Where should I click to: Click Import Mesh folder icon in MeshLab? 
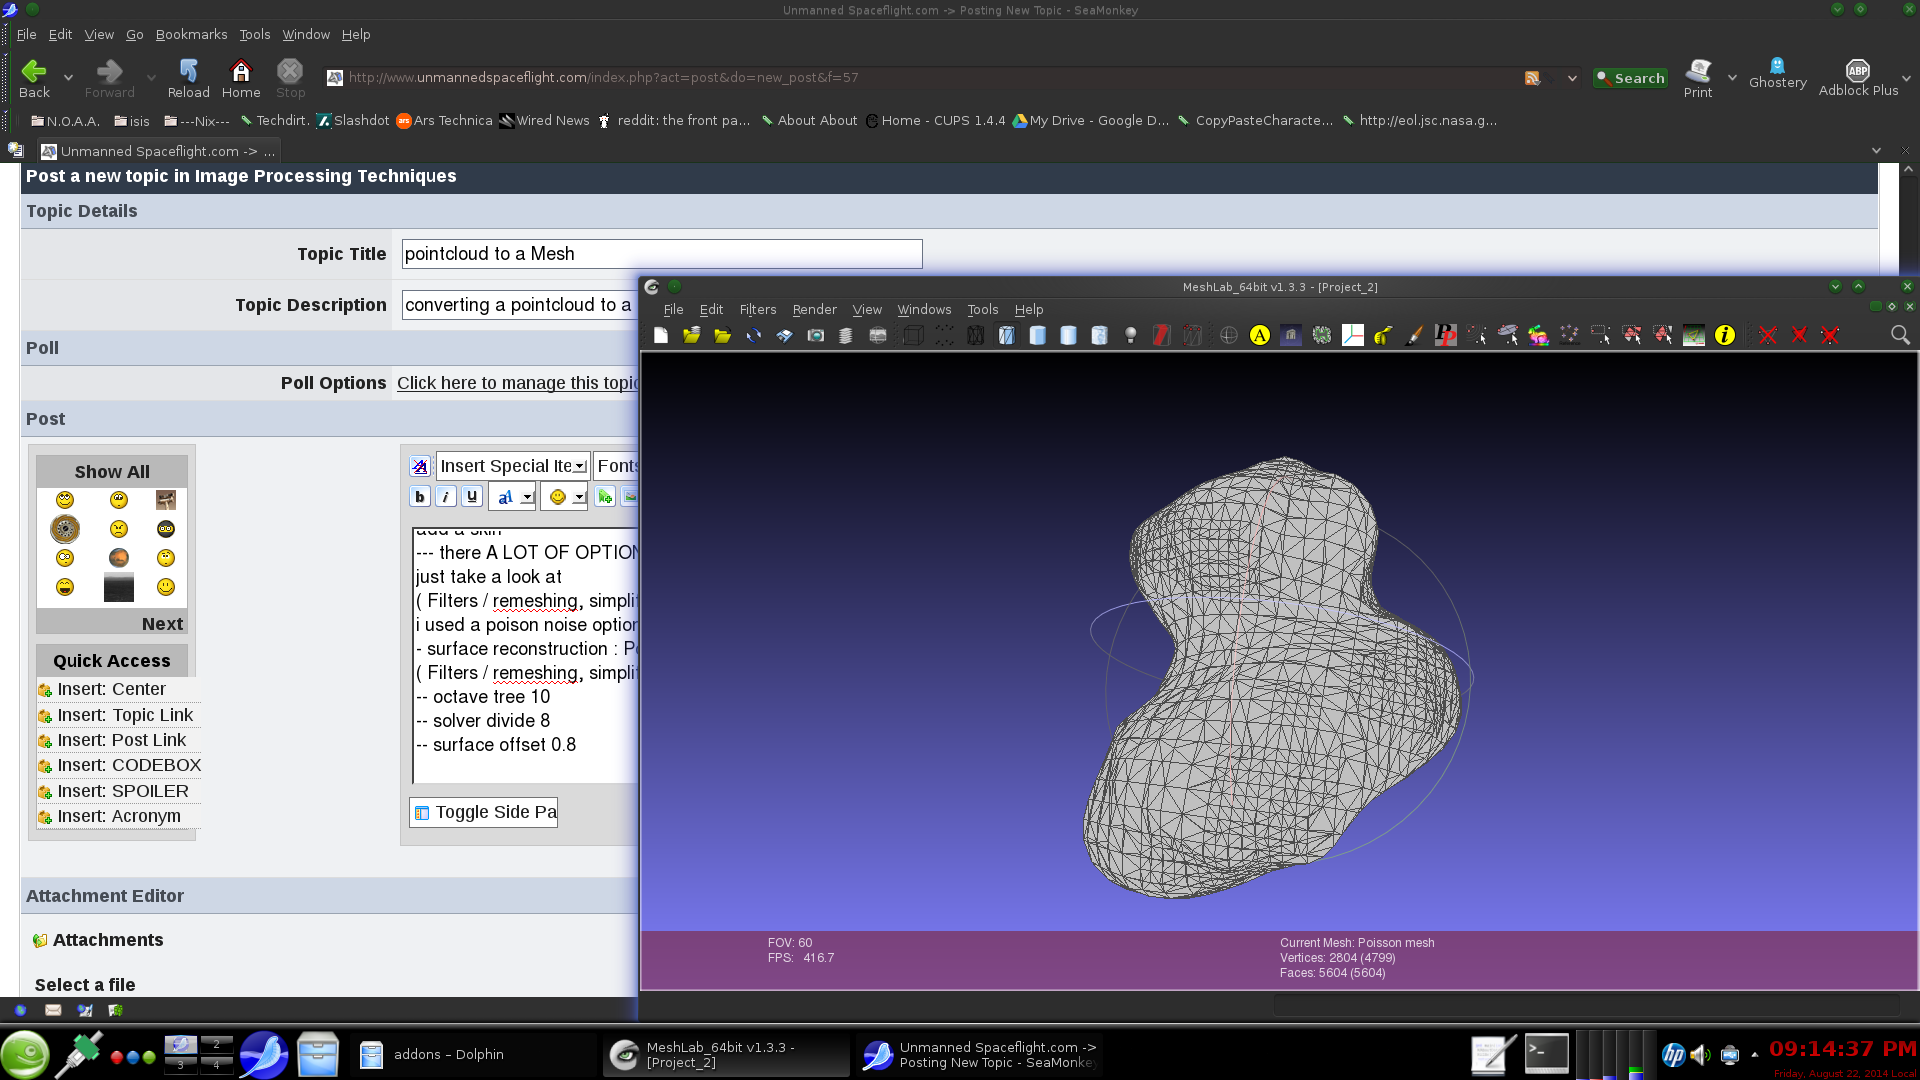coord(723,336)
